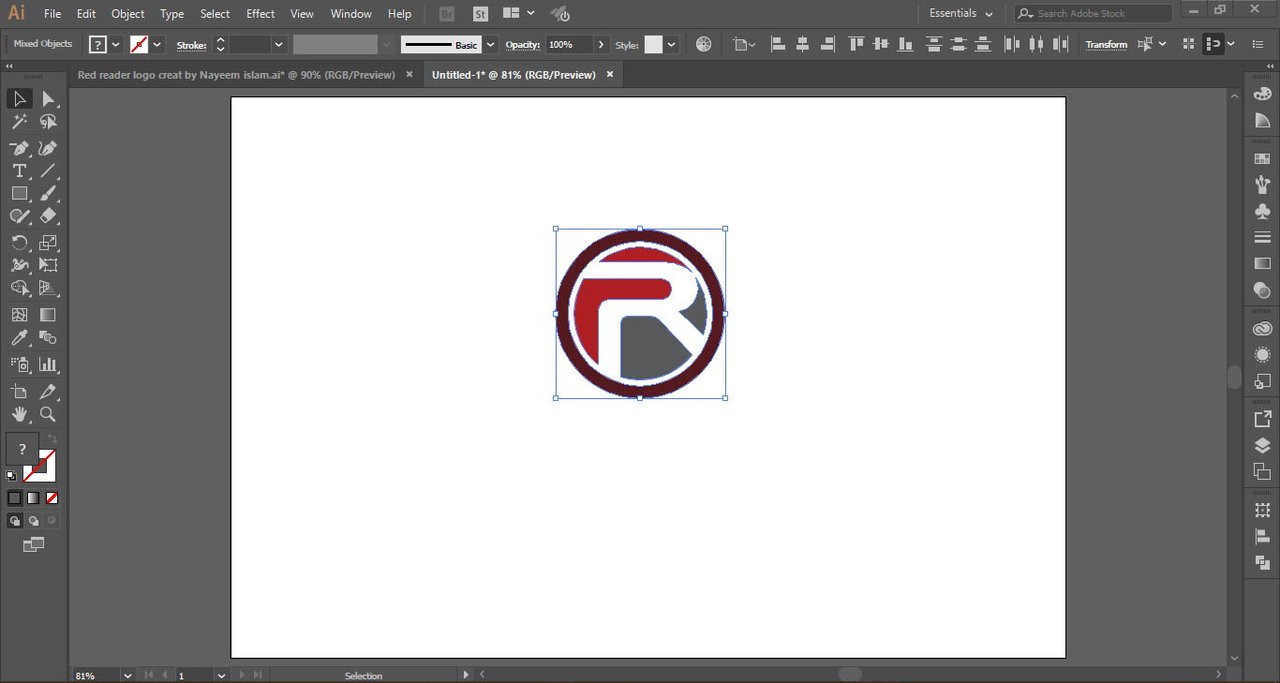Select the Eyedropper tool
Image resolution: width=1280 pixels, height=683 pixels.
point(19,339)
